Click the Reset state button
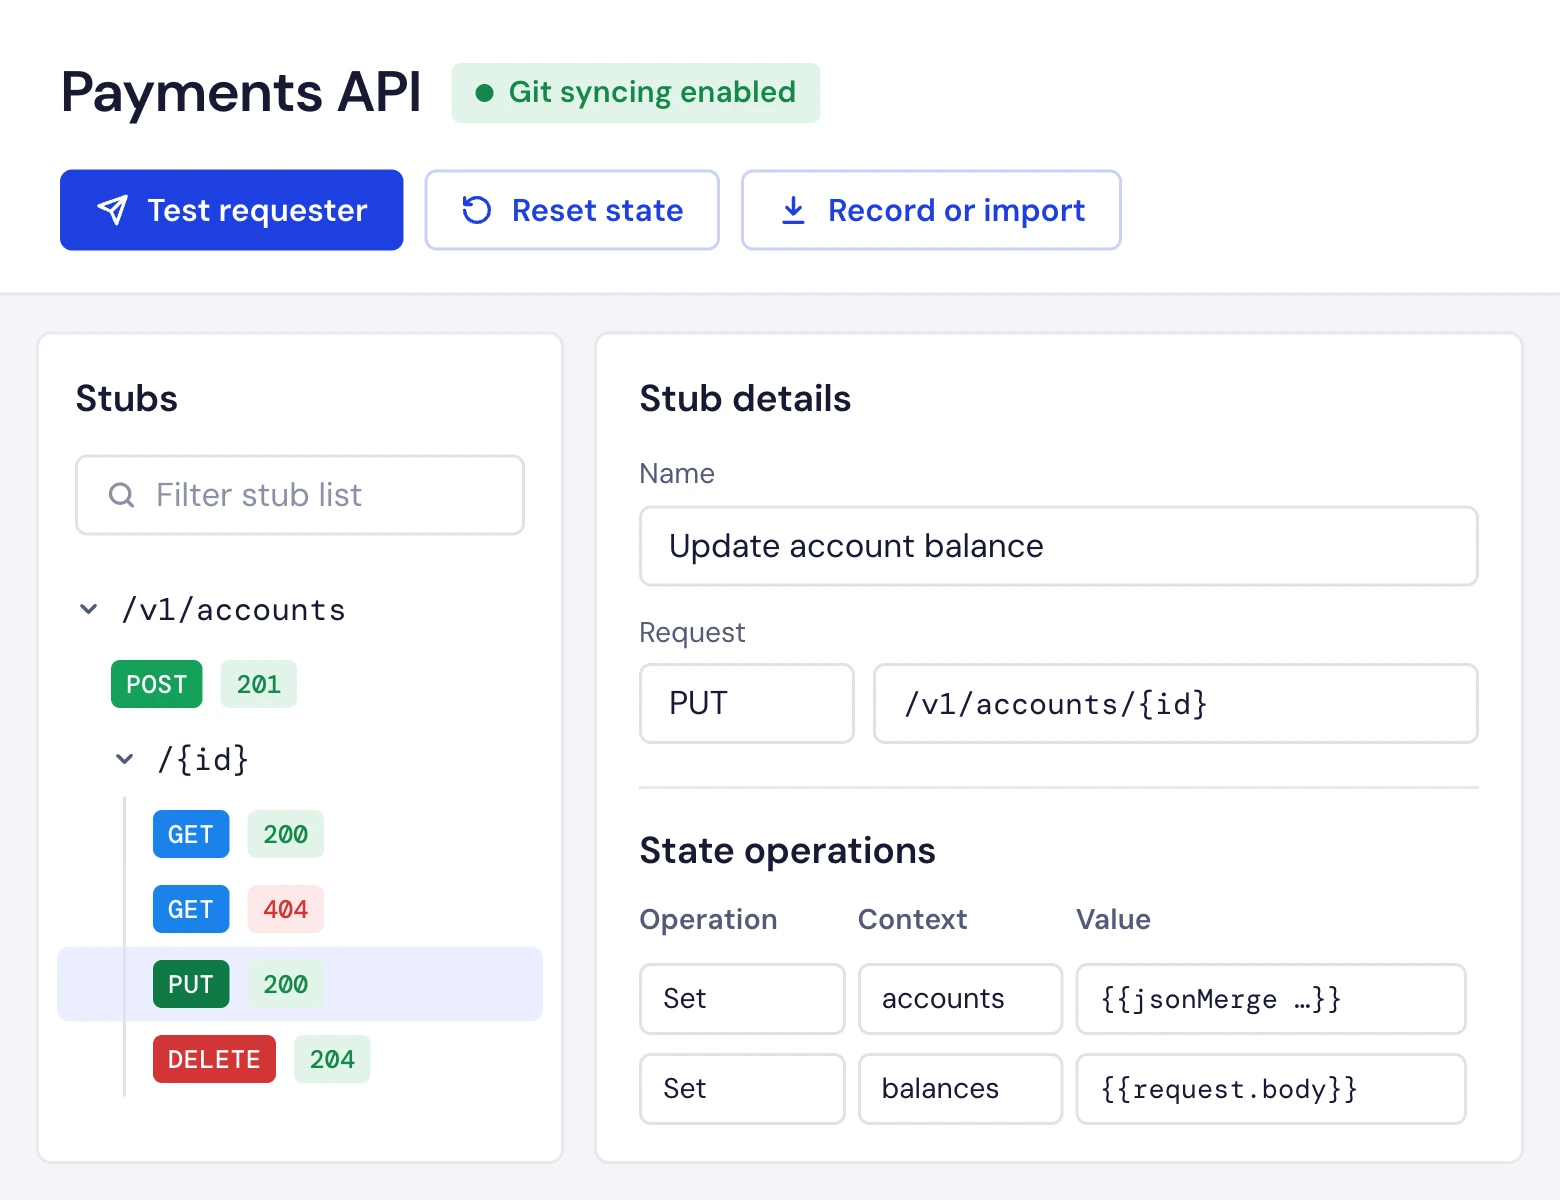The height and width of the screenshot is (1200, 1560). [572, 210]
